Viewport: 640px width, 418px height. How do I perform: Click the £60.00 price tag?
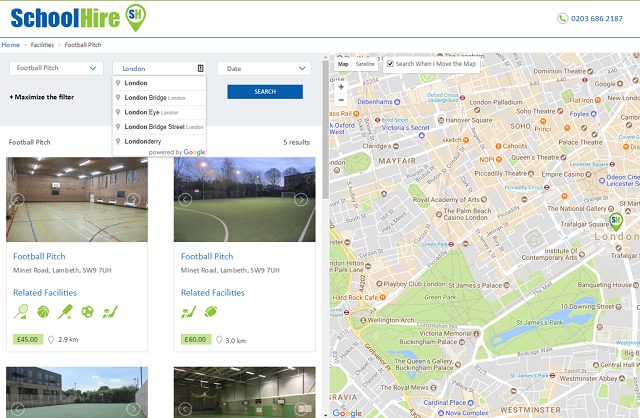[x=196, y=339]
